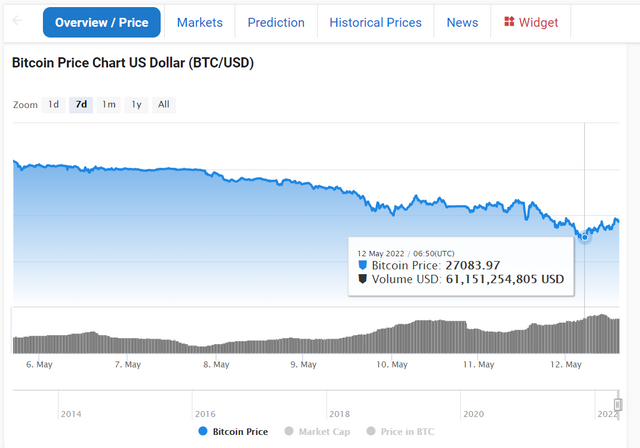Screen dimensions: 640x448
Task: Click the highlighted data point on price line
Action: [584, 237]
